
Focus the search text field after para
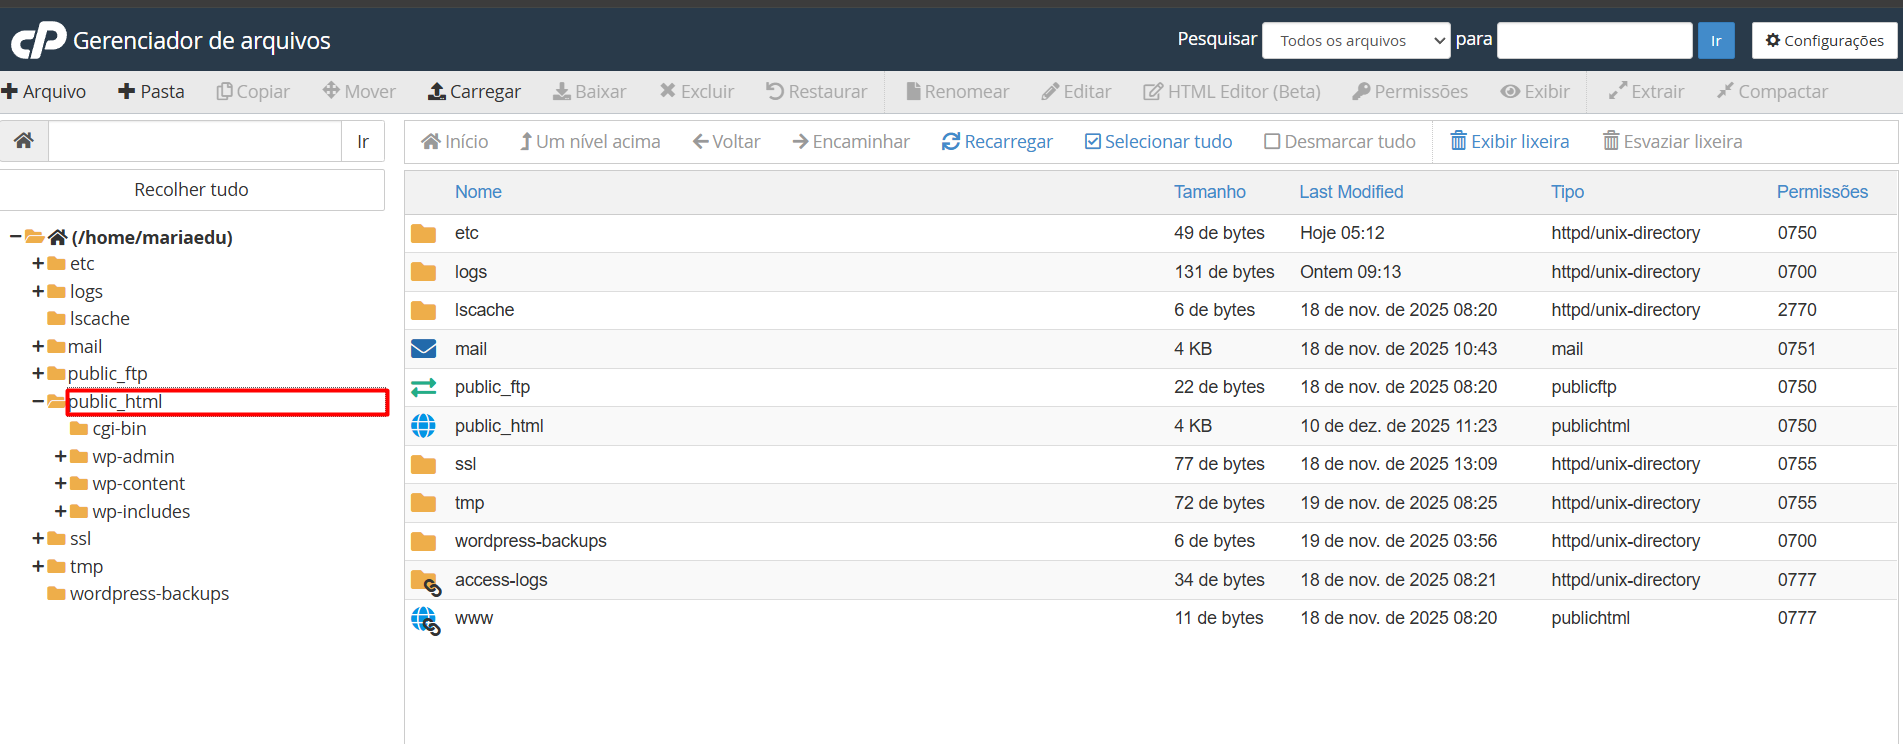[x=1594, y=40]
